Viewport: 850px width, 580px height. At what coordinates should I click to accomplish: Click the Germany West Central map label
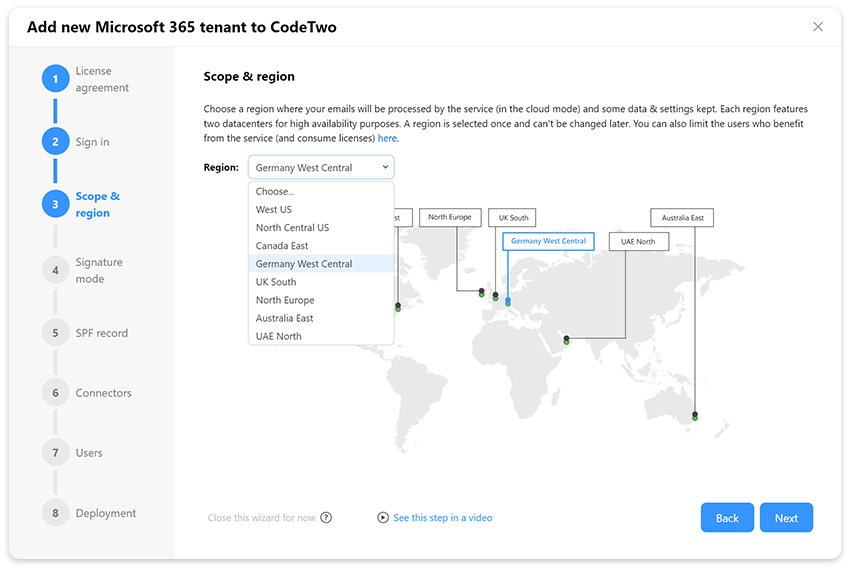point(548,241)
